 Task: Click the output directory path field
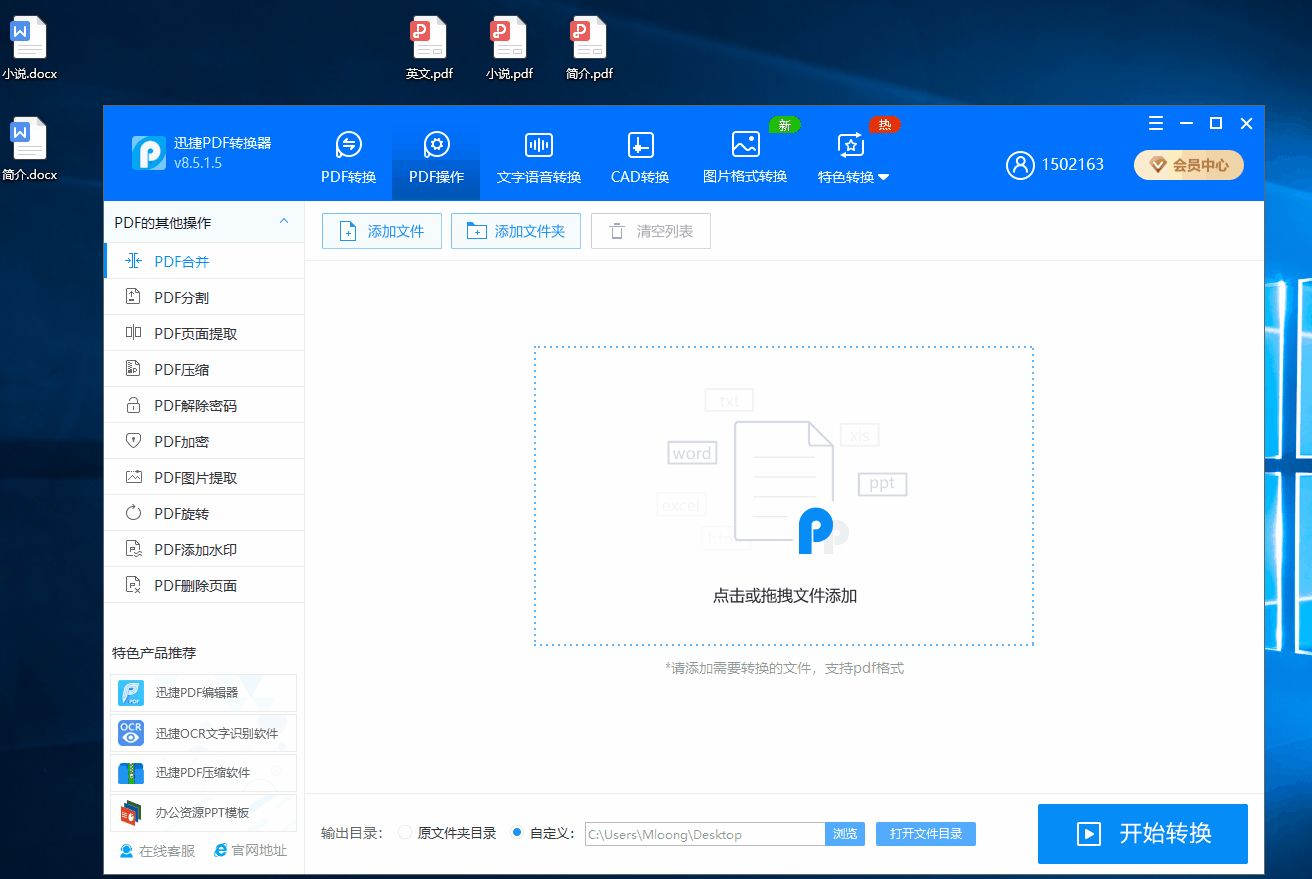click(705, 834)
